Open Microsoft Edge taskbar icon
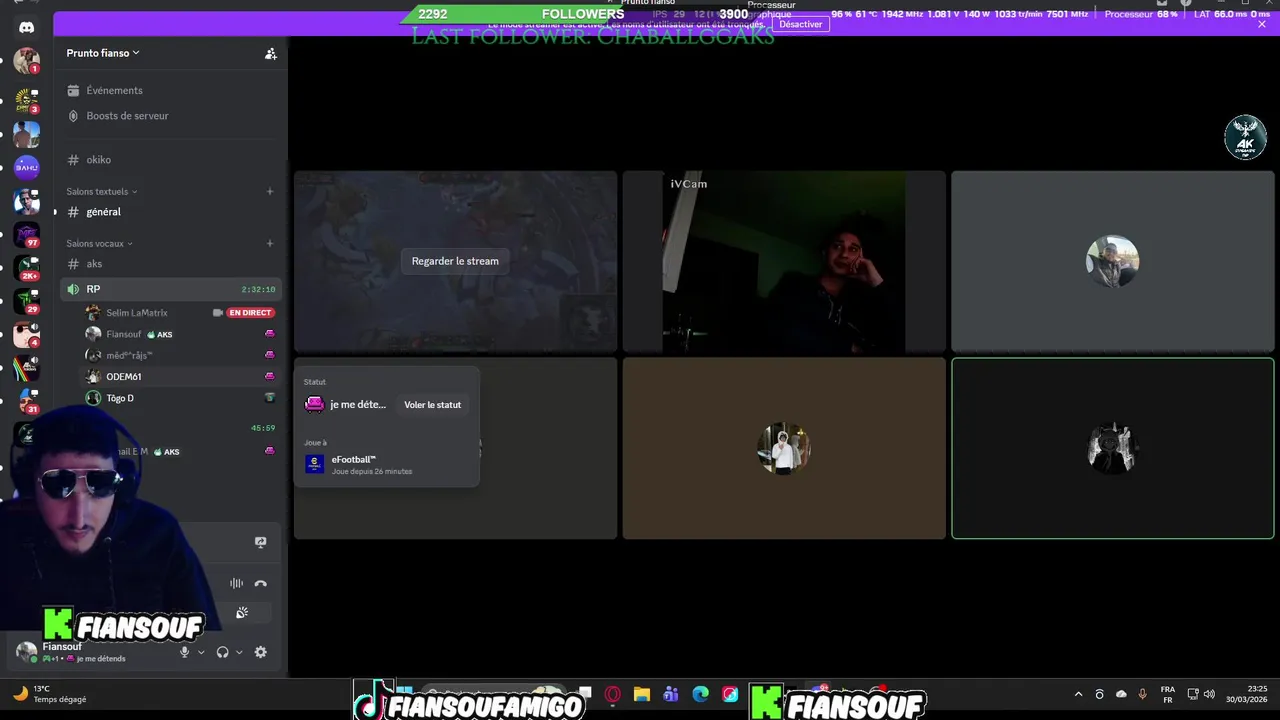This screenshot has height=720, width=1280. [700, 694]
